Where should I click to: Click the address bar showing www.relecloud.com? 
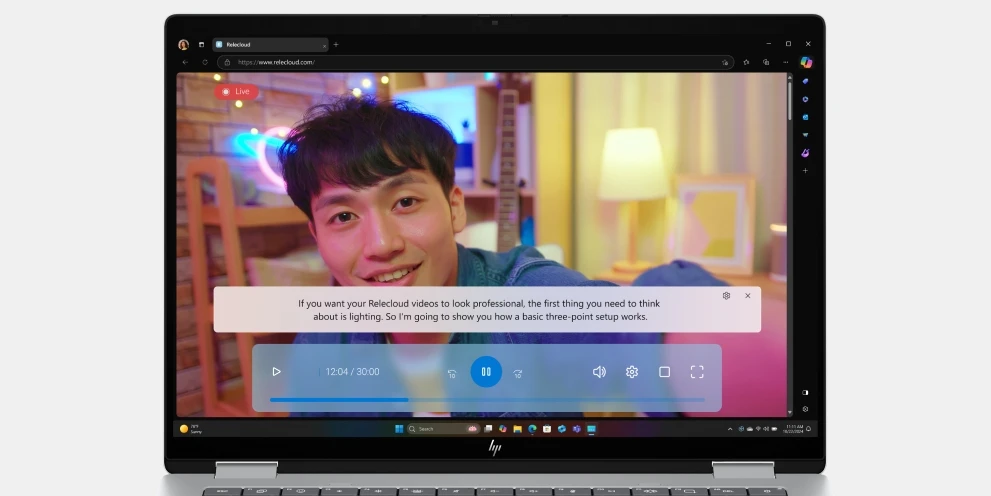click(x=475, y=62)
